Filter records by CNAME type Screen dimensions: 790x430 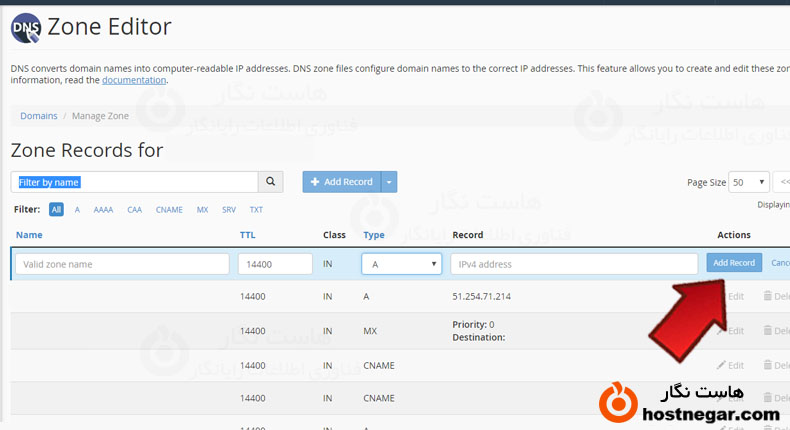tap(169, 210)
